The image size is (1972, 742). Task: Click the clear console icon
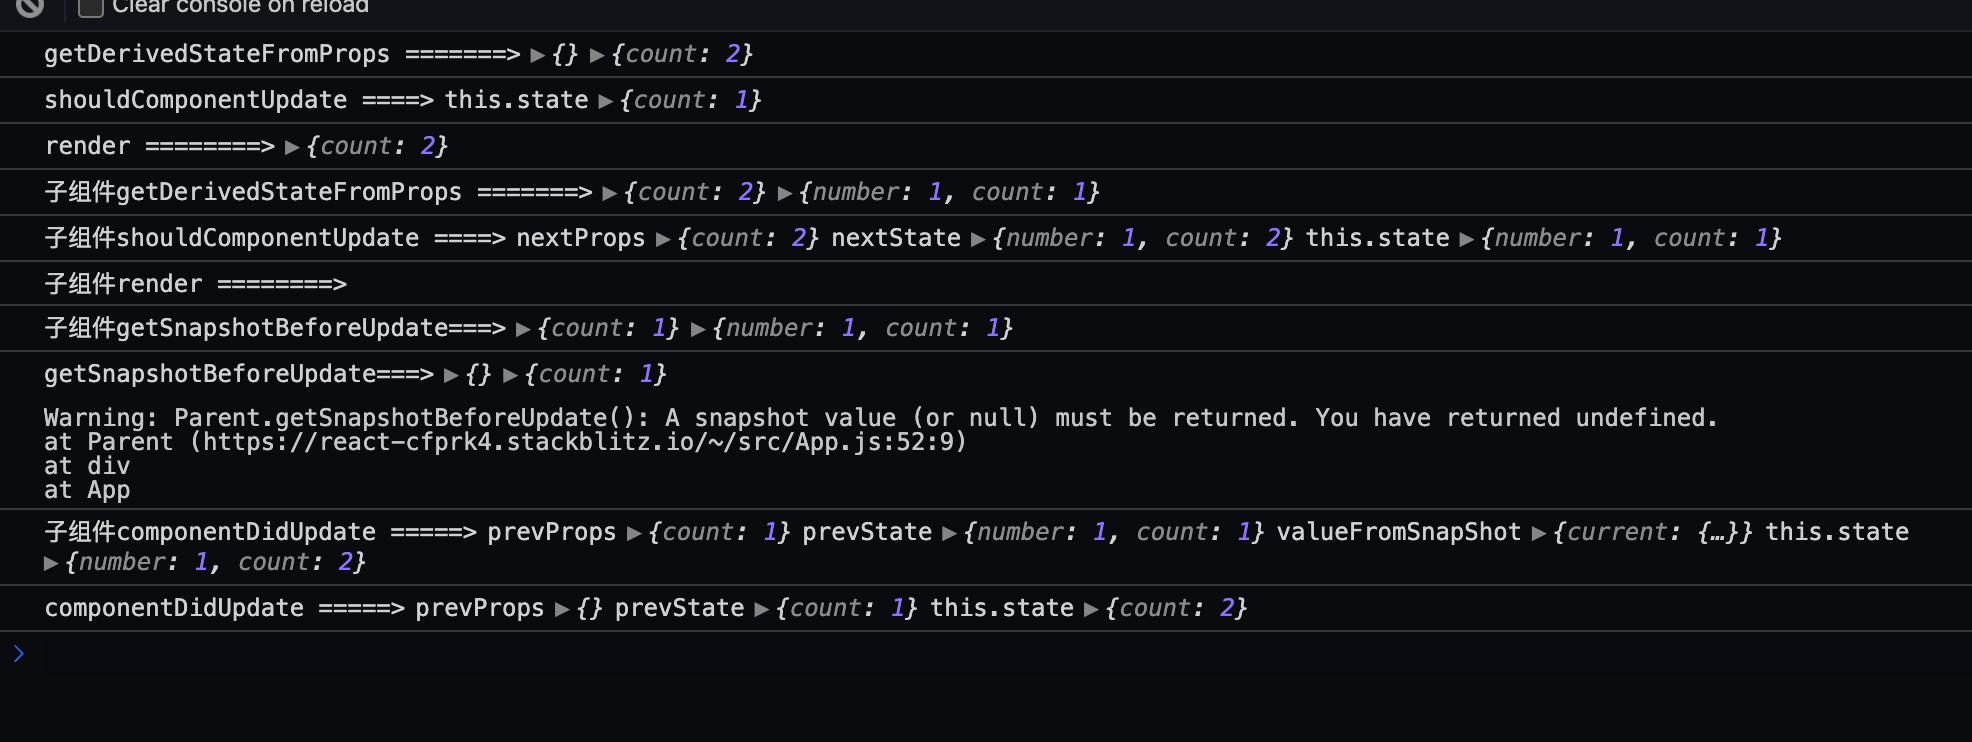tap(30, 6)
